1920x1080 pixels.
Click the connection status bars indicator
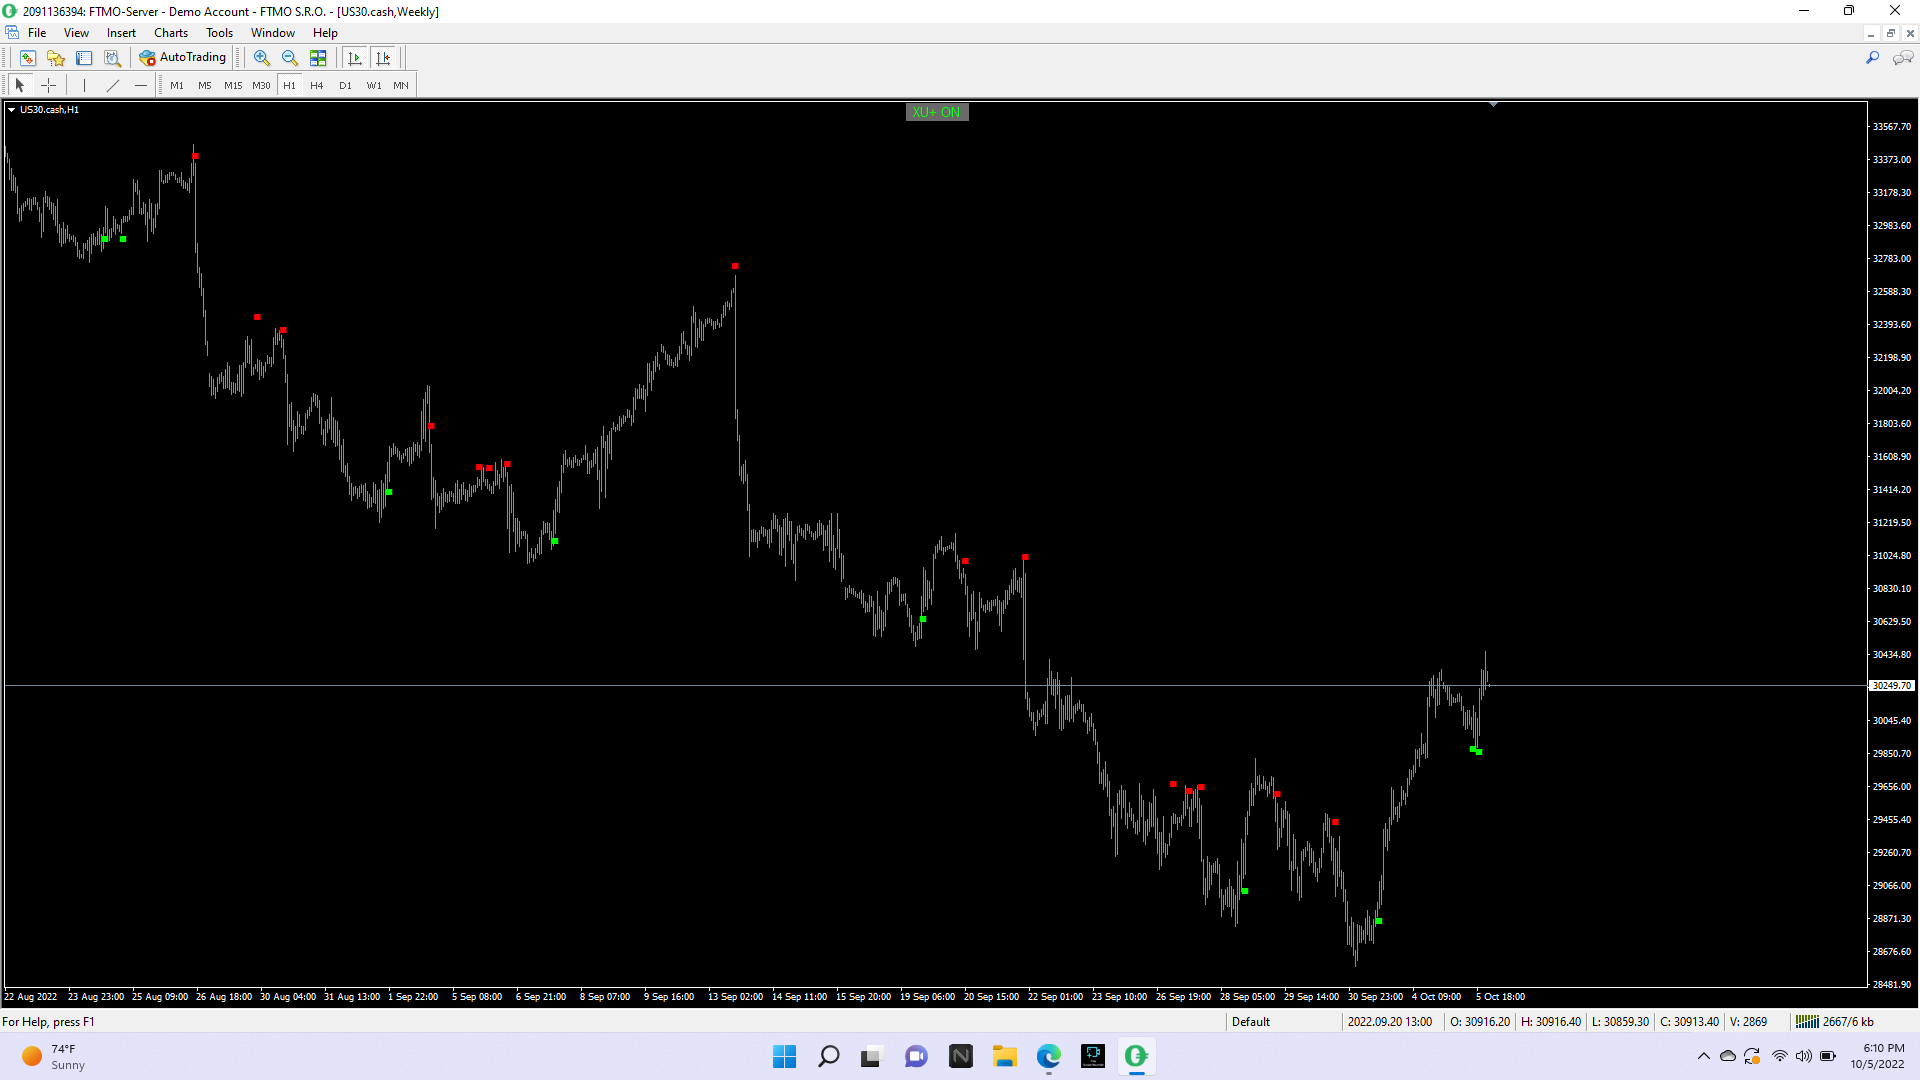(1806, 1021)
